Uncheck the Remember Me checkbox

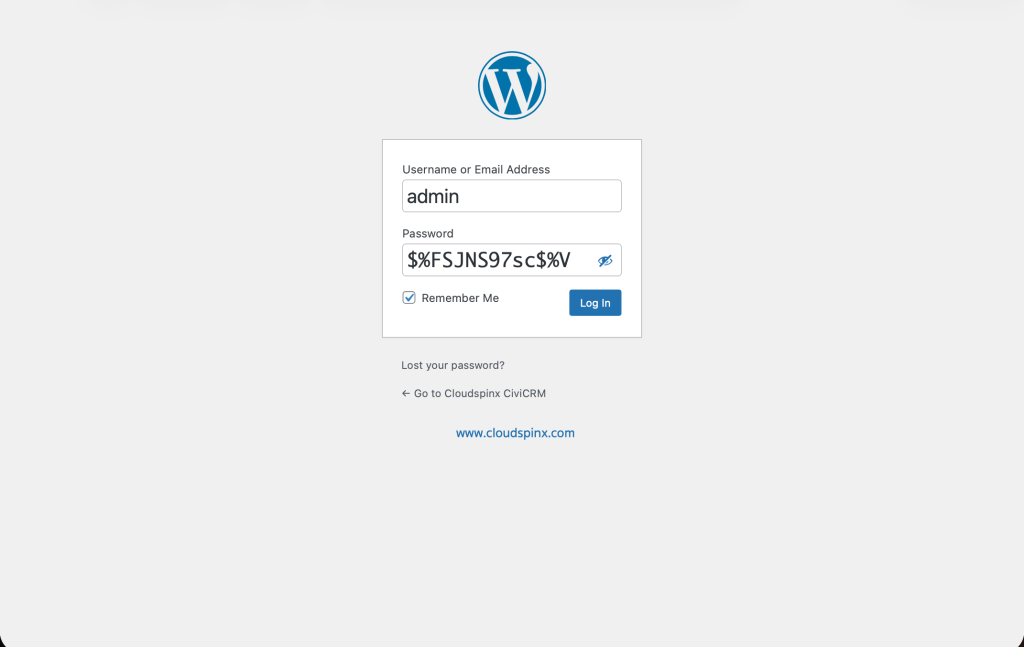[409, 298]
